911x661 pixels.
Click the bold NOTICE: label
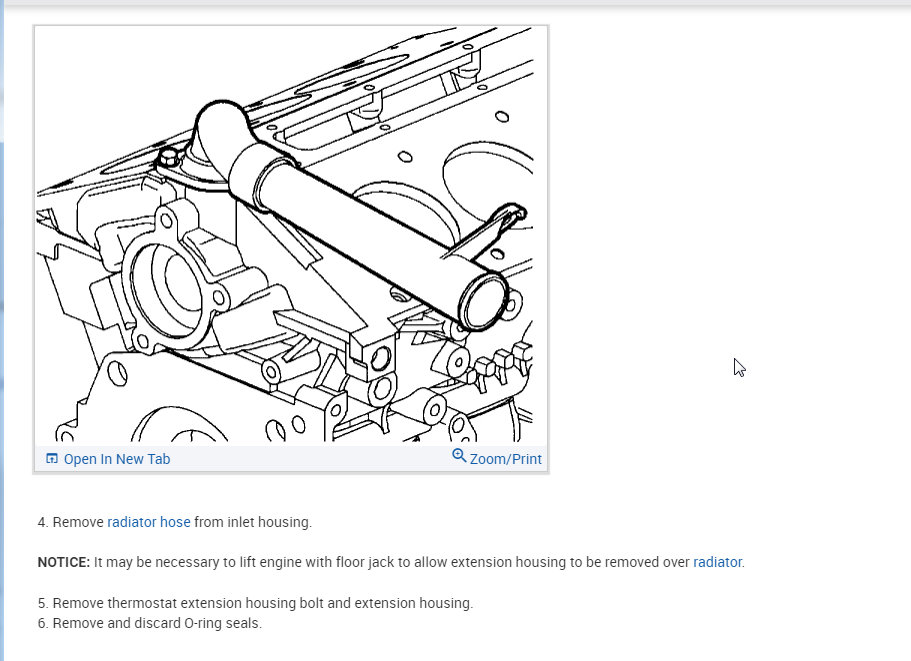pyautogui.click(x=64, y=562)
